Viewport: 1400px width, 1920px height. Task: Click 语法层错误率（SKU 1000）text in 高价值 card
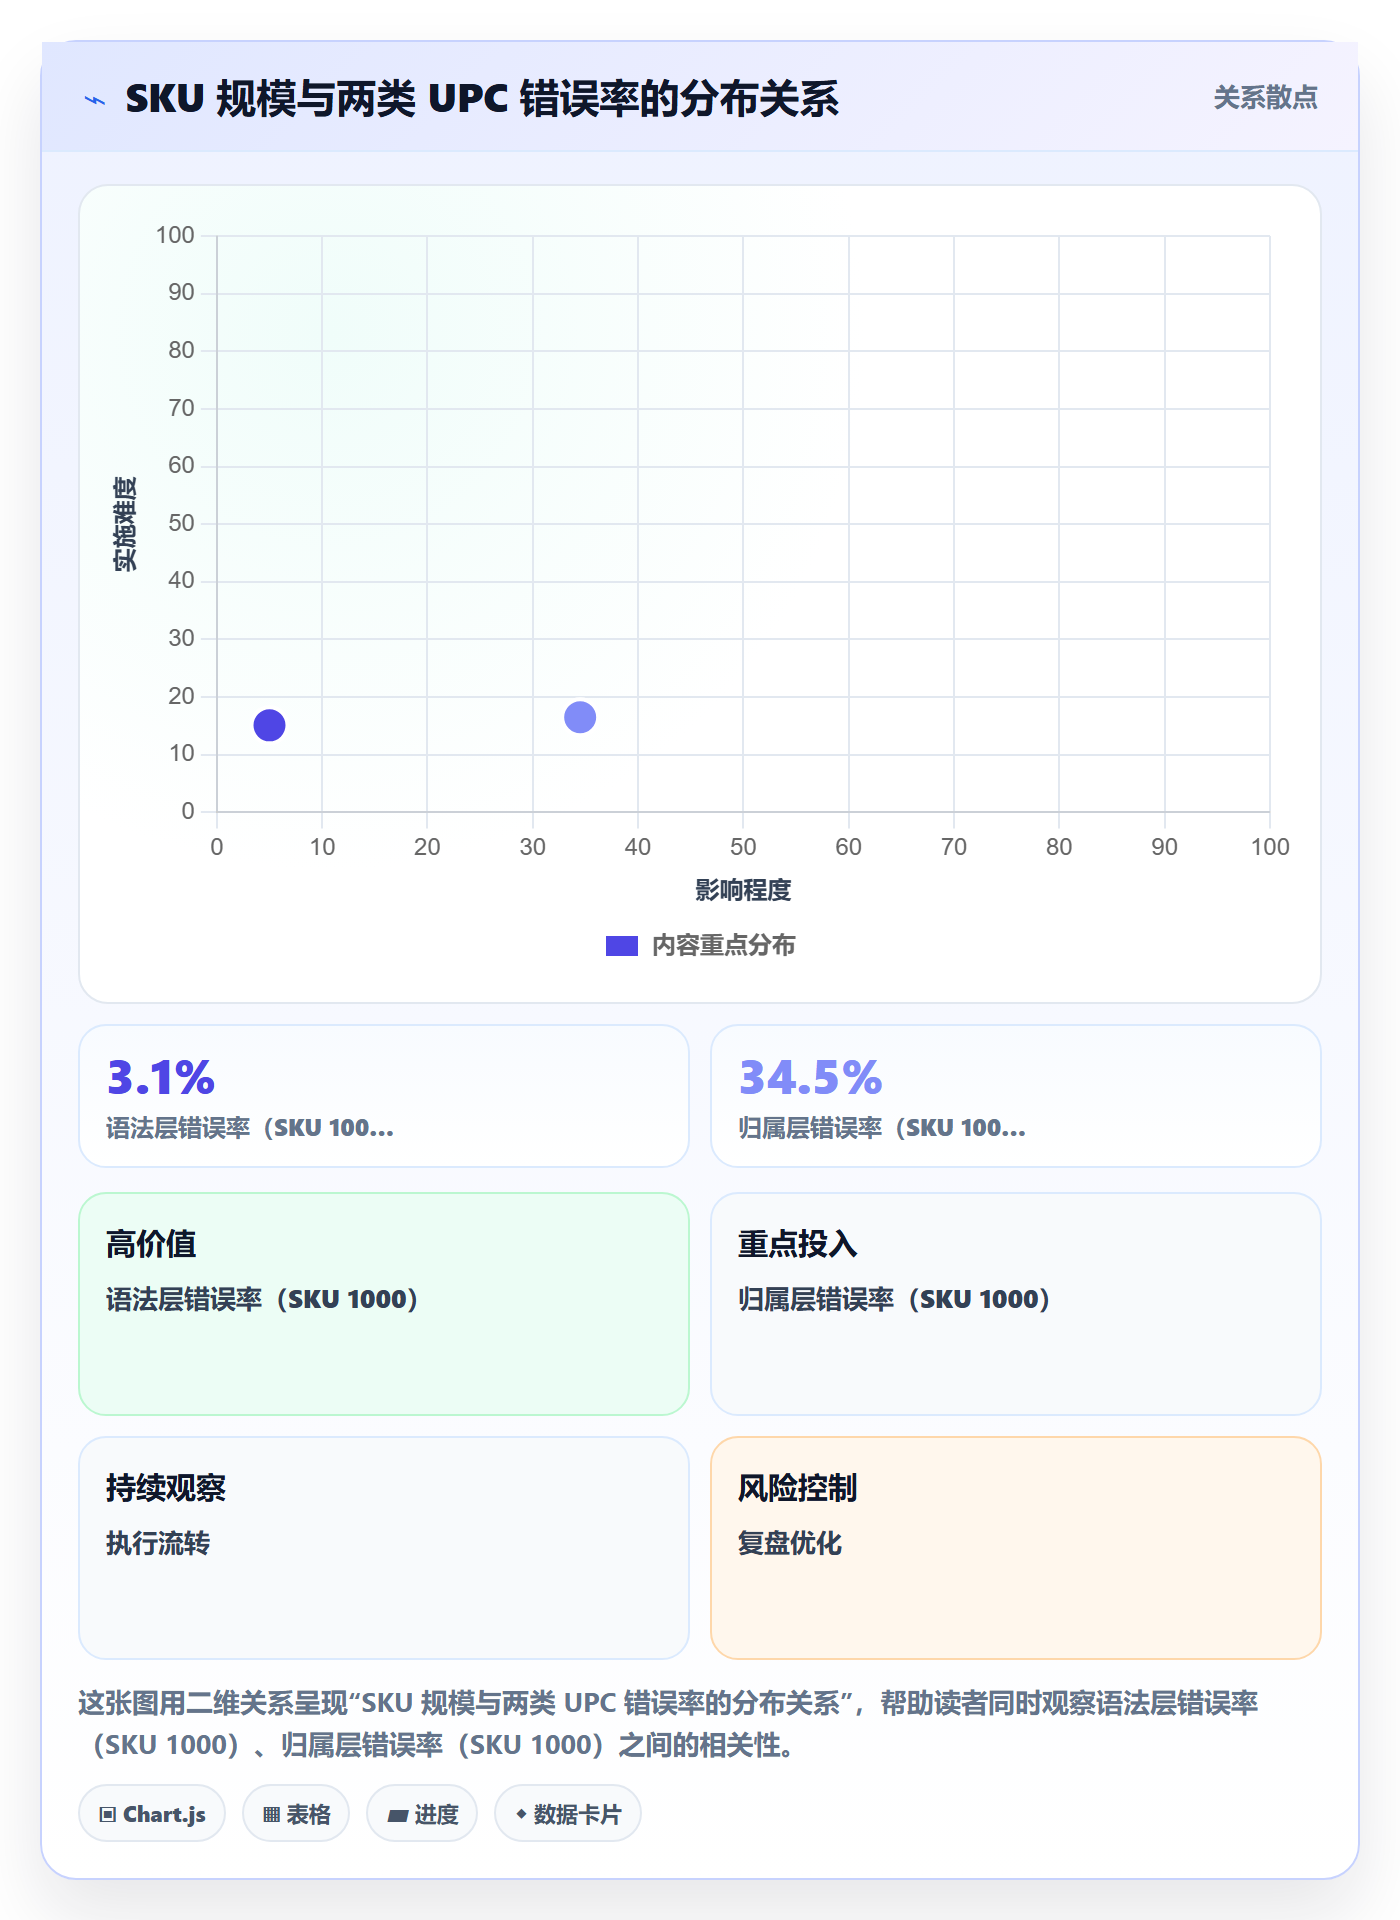pos(262,1299)
